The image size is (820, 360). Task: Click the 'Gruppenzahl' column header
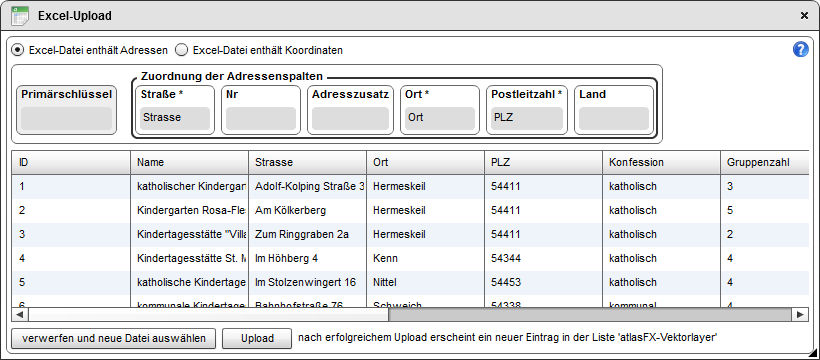[765, 162]
